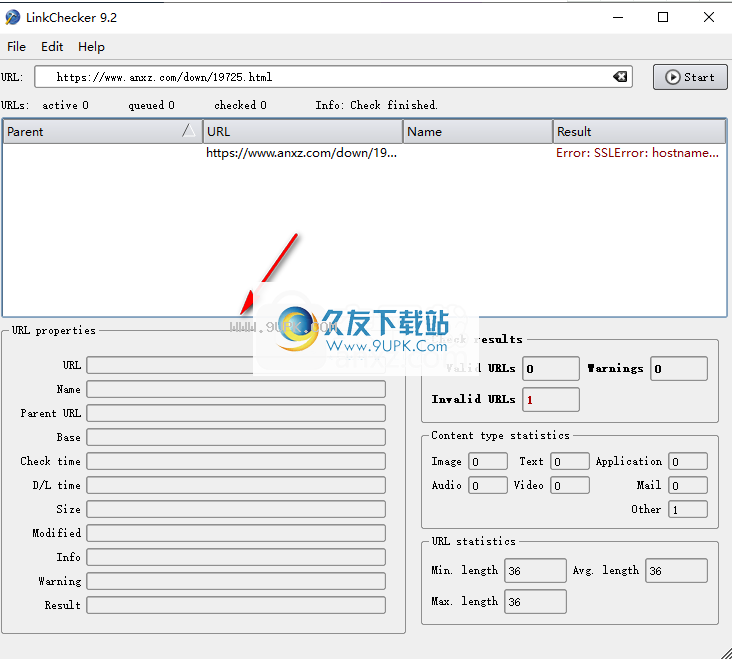Maximize the LinkChecker window
The height and width of the screenshot is (659, 732).
(663, 18)
